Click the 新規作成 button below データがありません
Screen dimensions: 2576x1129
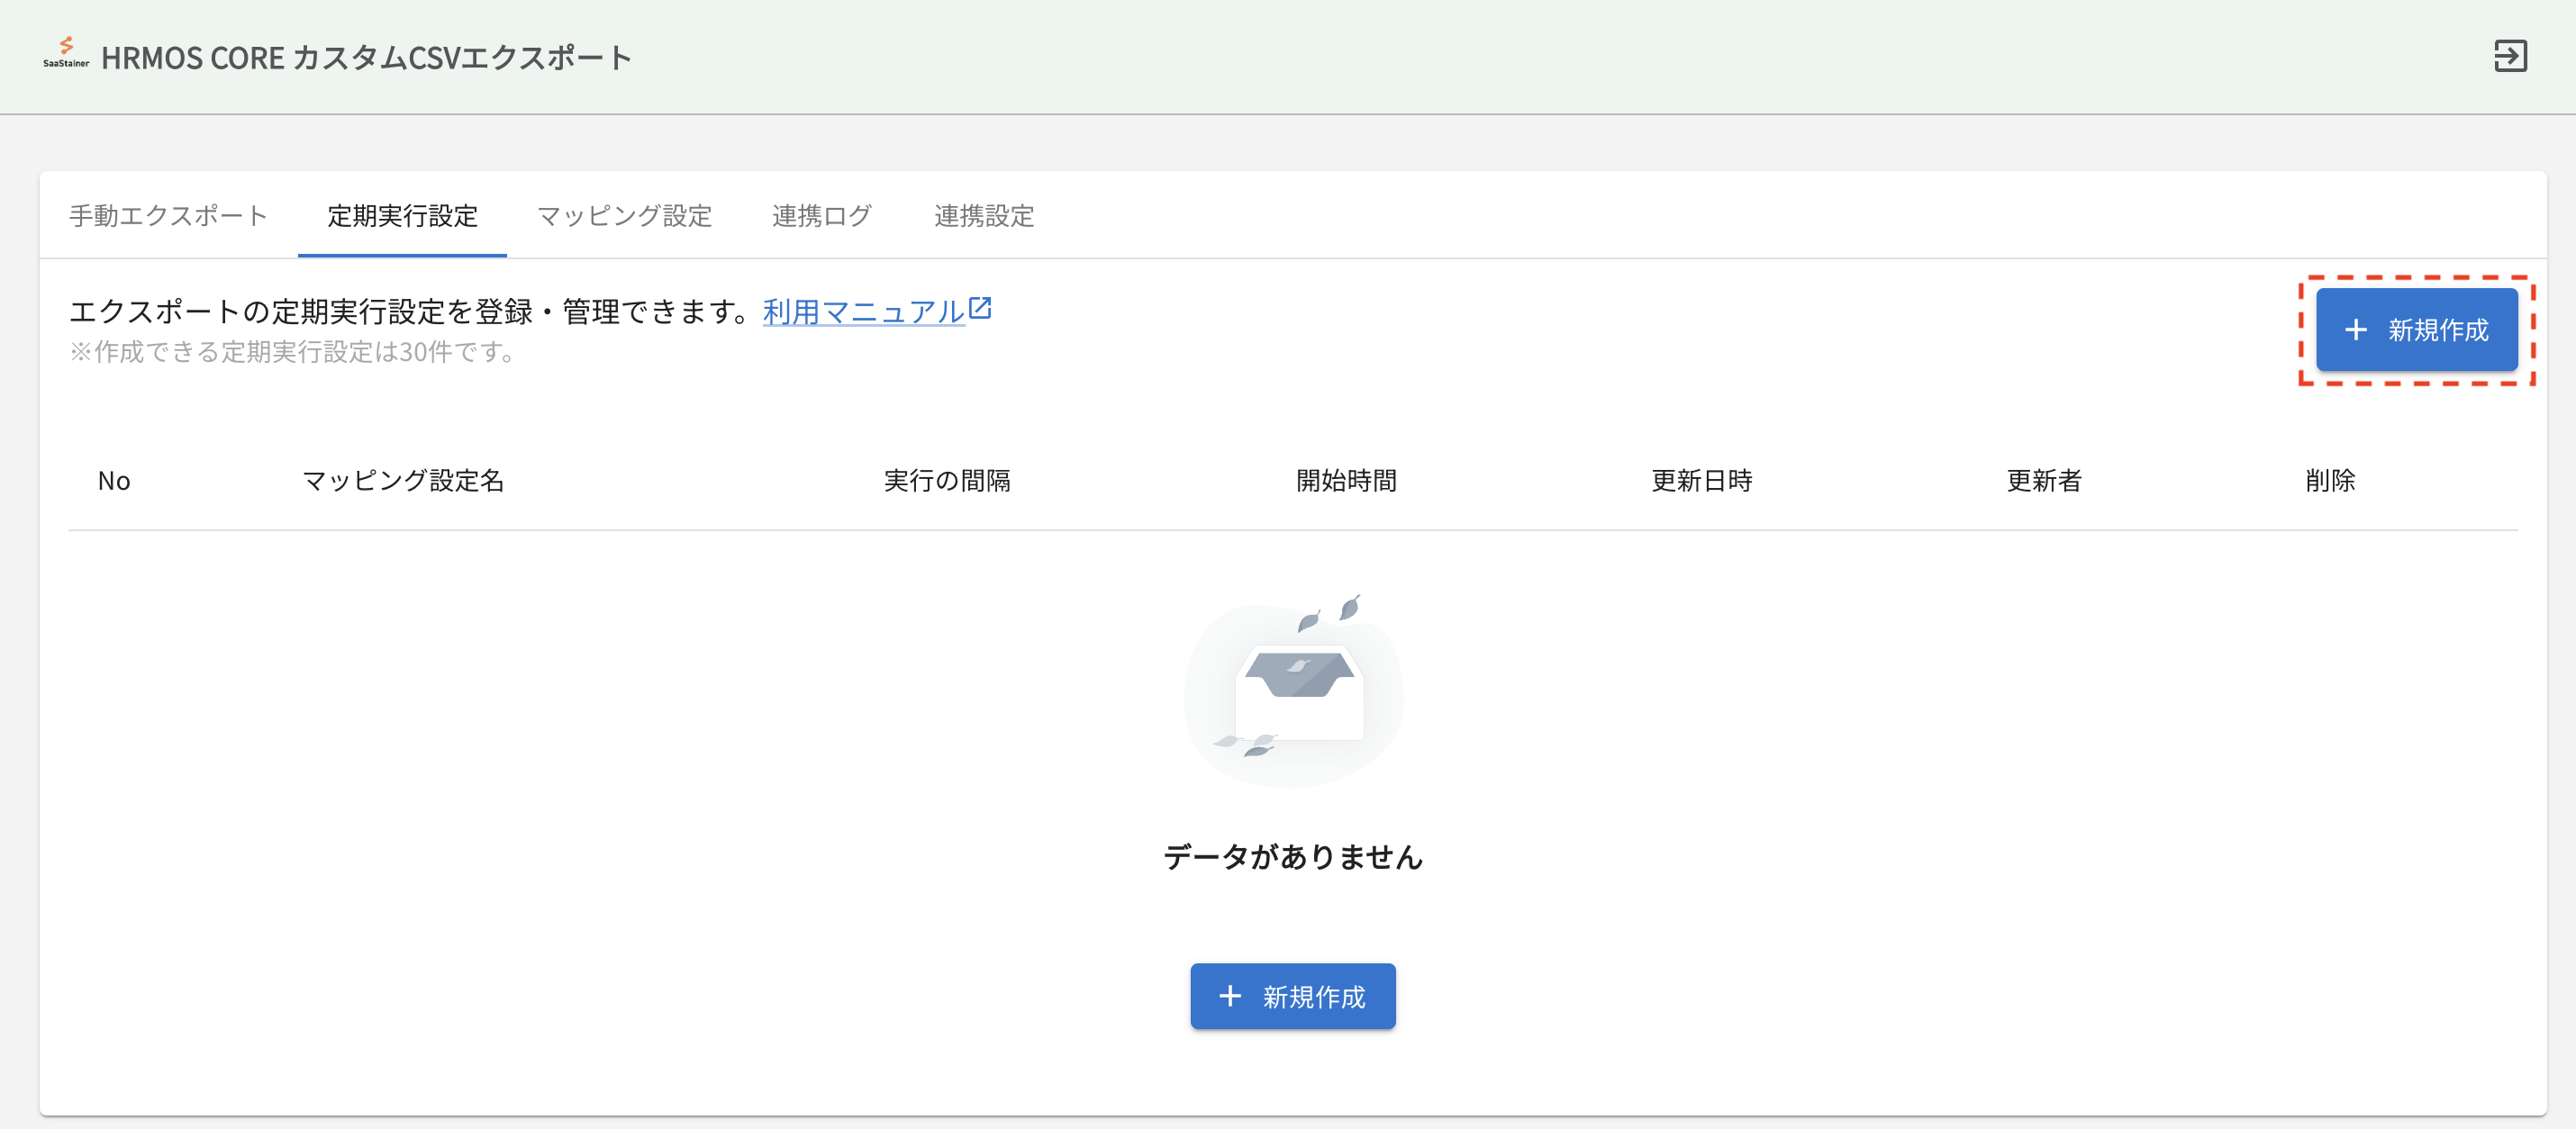1292,996
